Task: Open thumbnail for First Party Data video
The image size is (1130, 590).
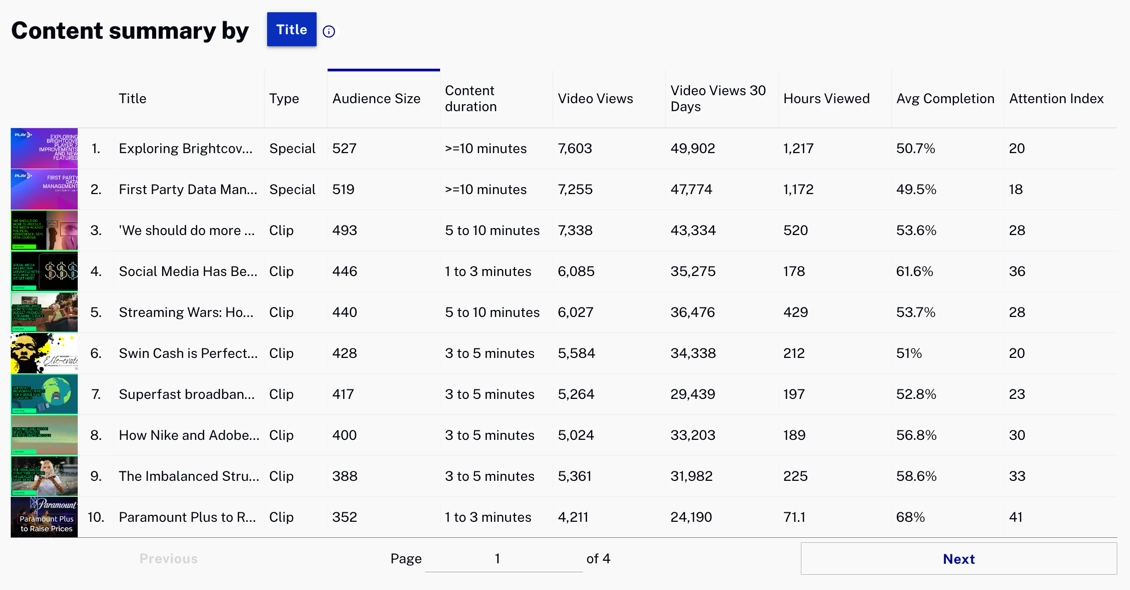Action: (x=44, y=189)
